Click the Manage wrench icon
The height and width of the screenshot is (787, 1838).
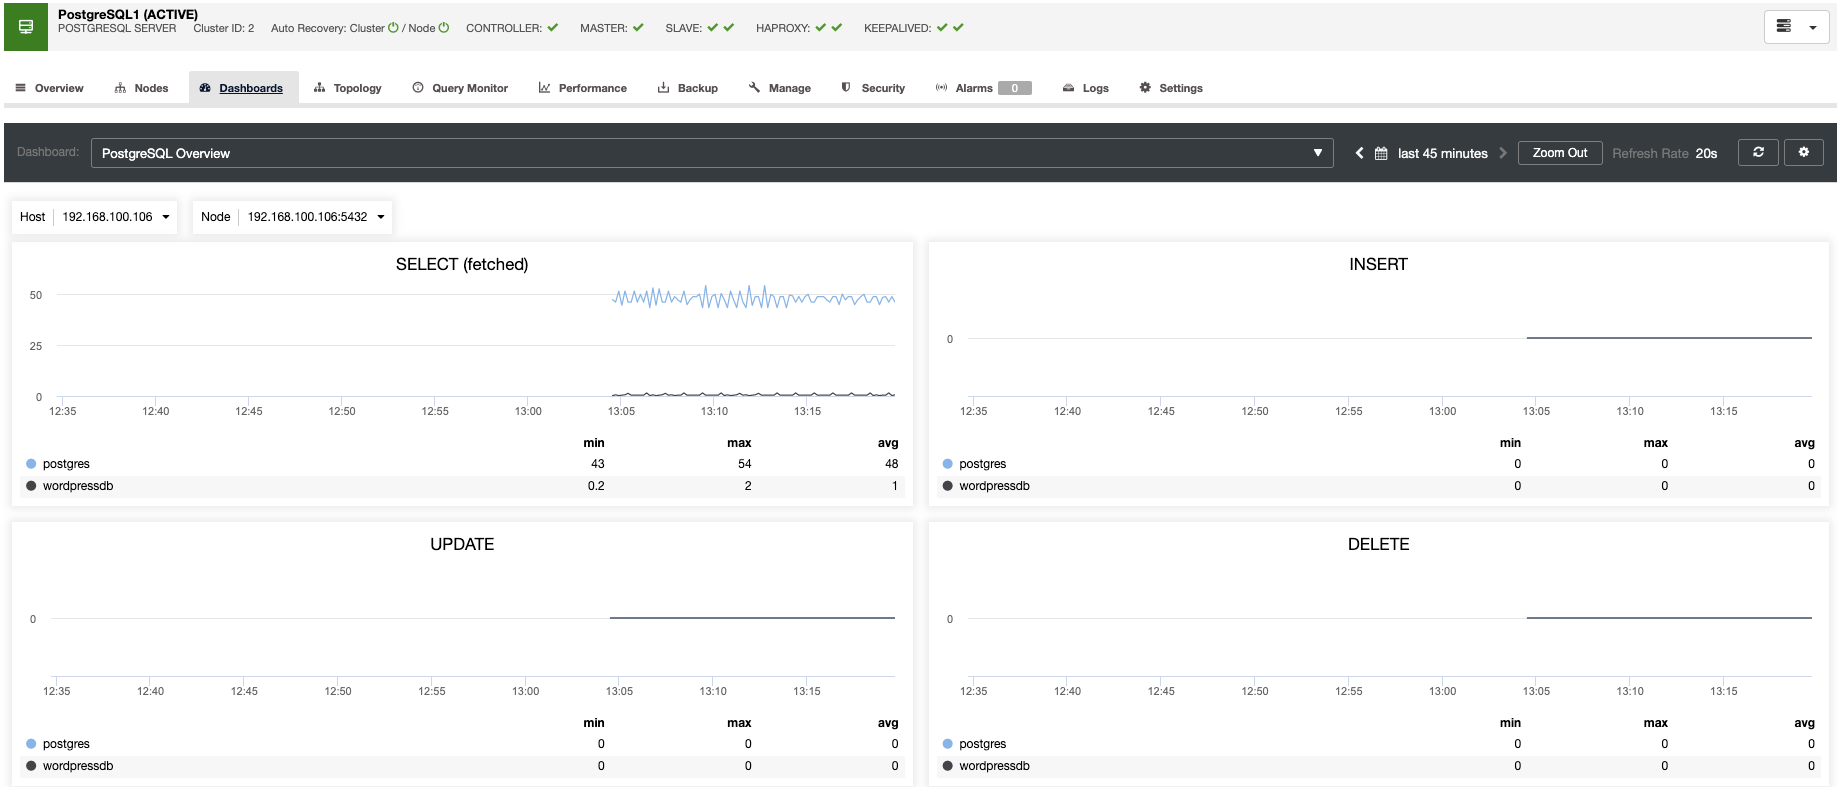(754, 88)
